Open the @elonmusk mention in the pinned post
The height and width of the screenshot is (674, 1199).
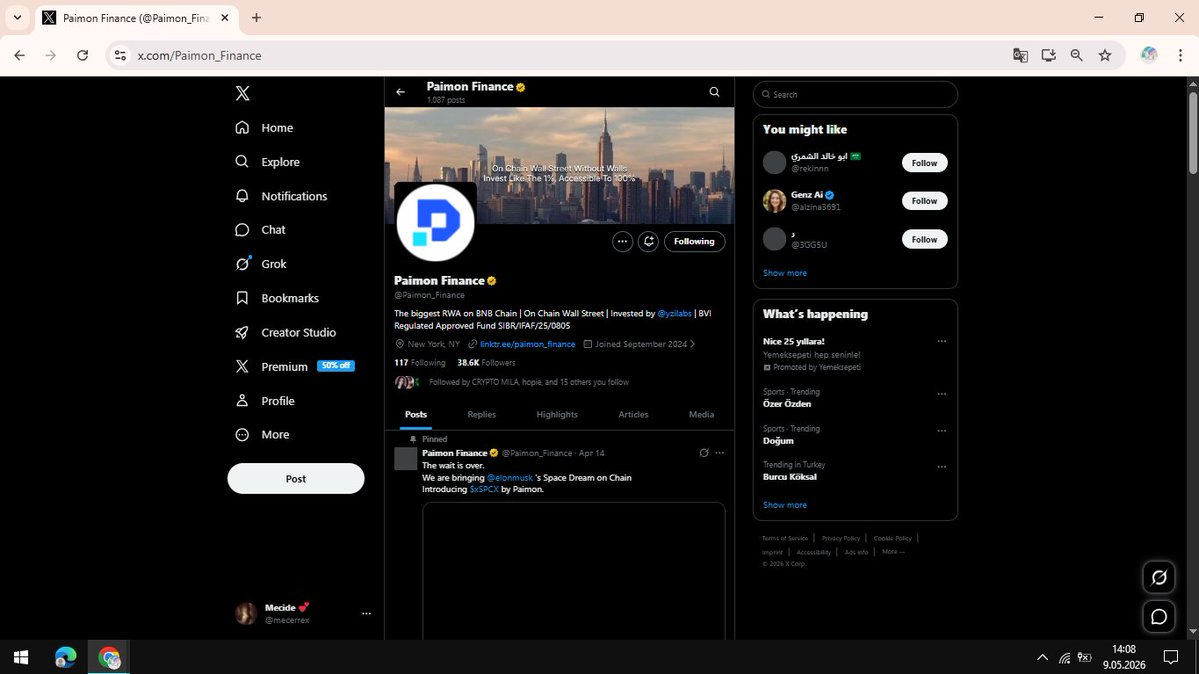tap(510, 477)
